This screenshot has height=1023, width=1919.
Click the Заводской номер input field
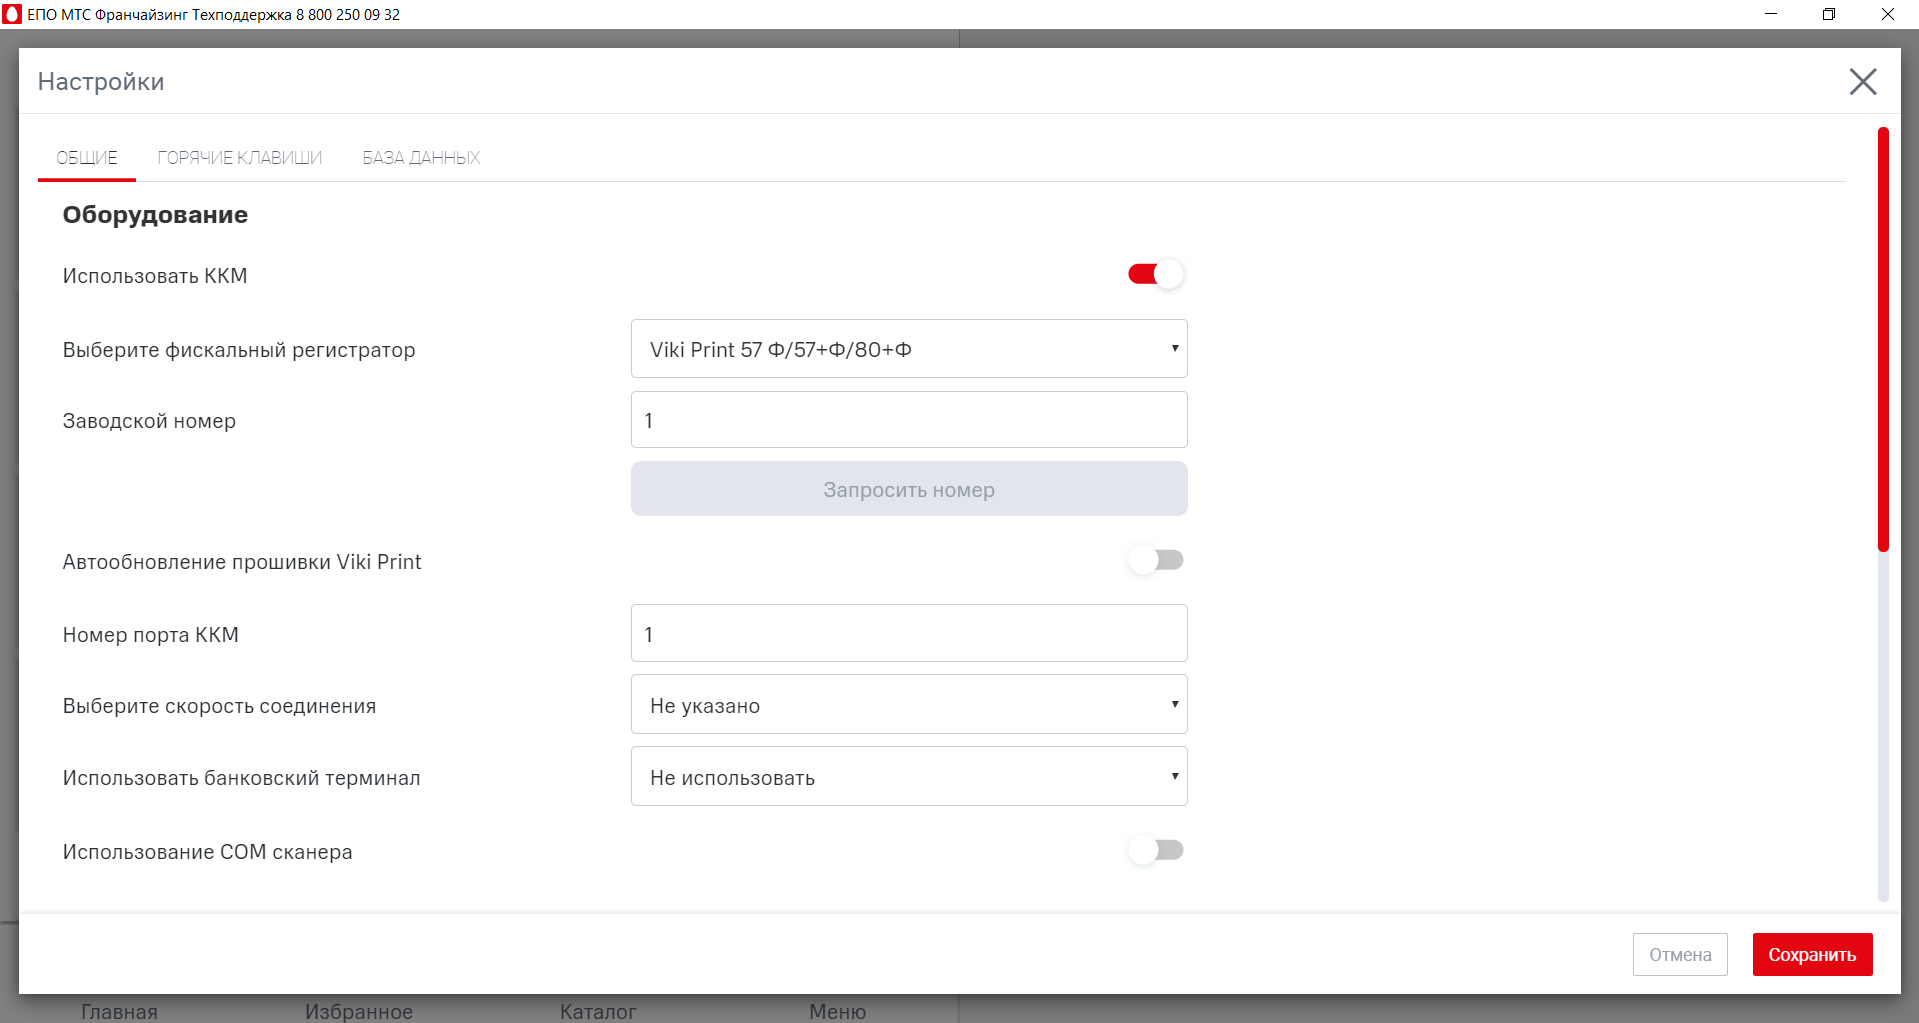909,420
